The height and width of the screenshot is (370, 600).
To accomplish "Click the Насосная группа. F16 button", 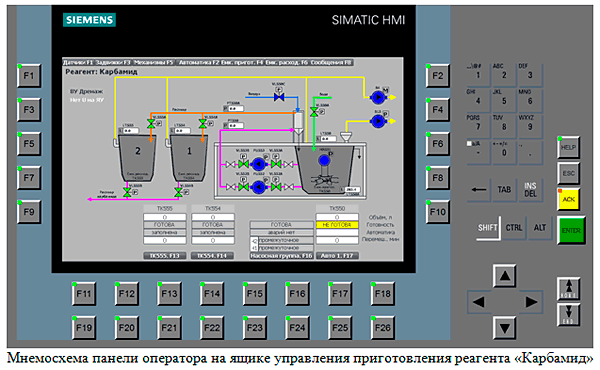I will 281,256.
